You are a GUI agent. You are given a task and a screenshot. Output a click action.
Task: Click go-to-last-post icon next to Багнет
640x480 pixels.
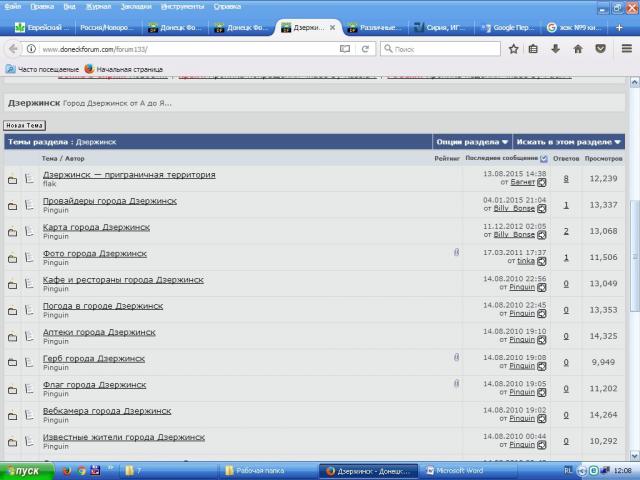(x=541, y=184)
